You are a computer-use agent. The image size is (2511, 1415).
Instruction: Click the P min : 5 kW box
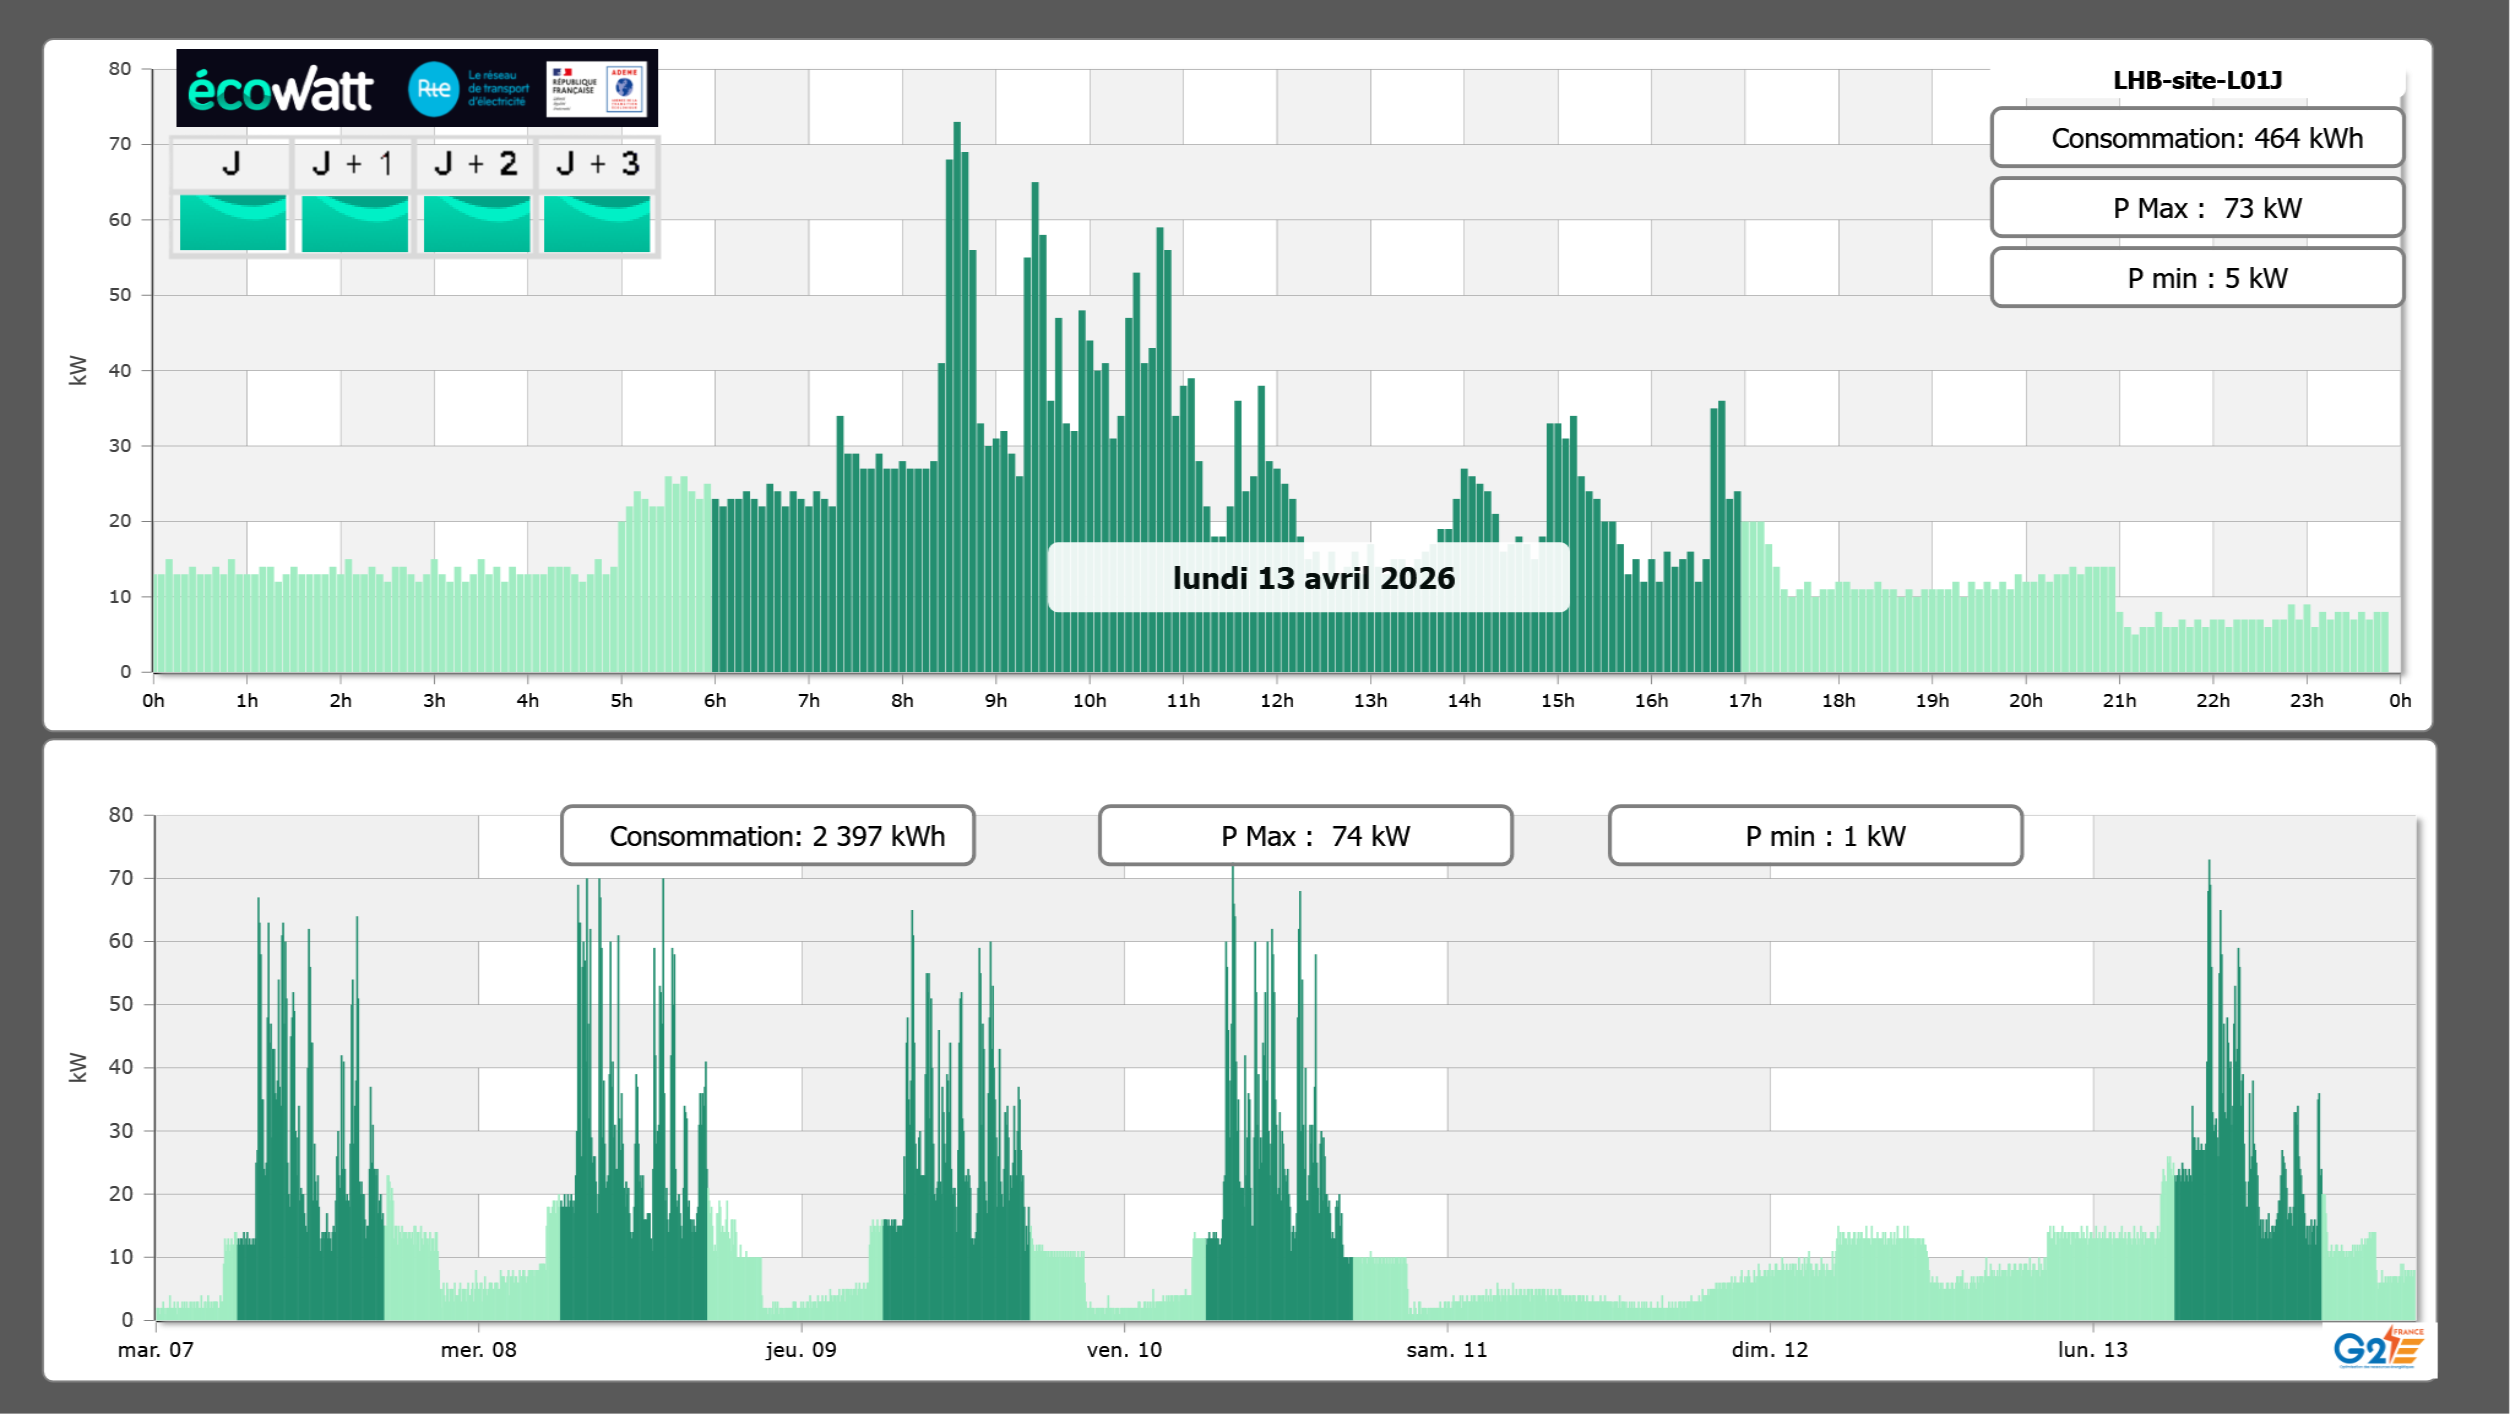click(x=2197, y=278)
